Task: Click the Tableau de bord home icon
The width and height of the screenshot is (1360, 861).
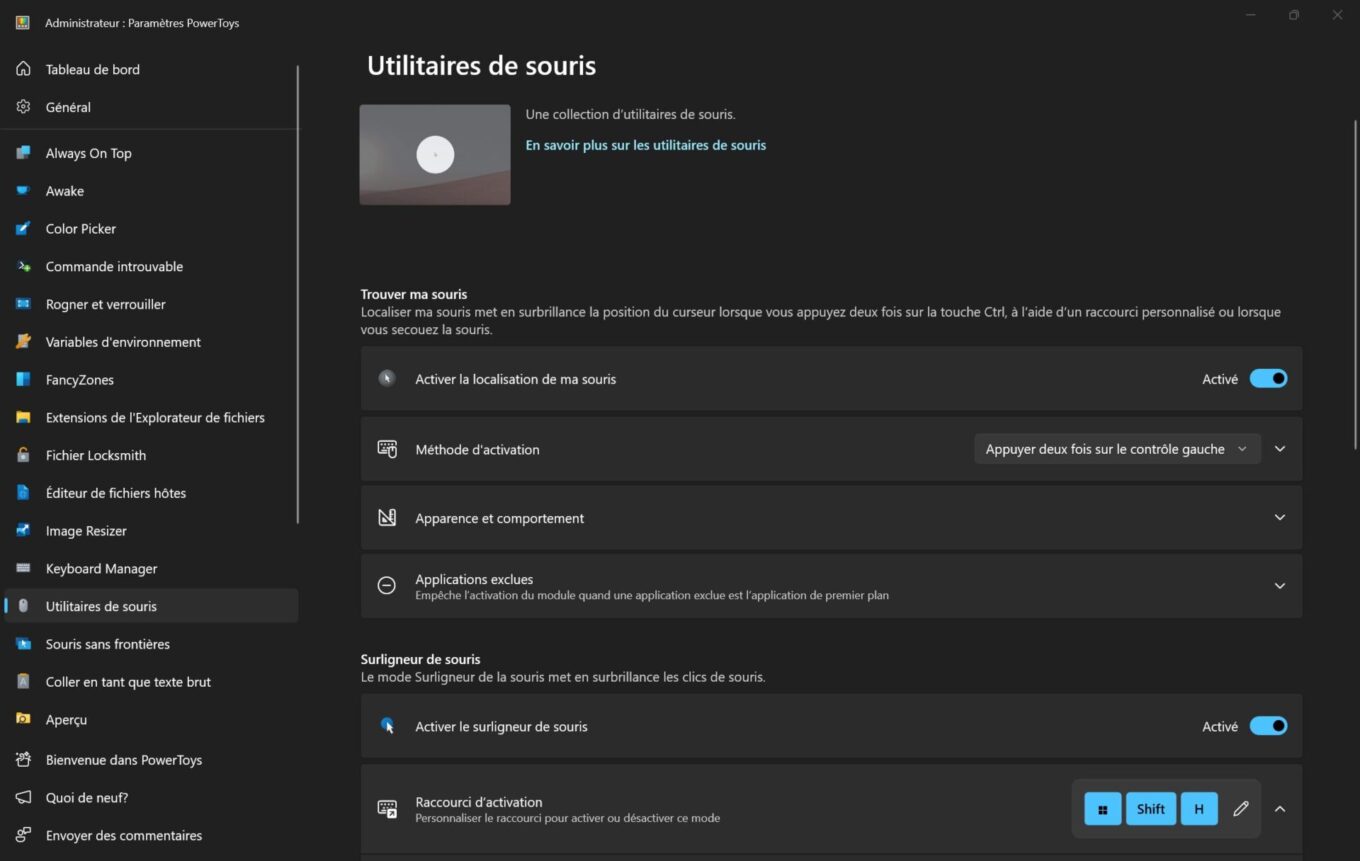Action: tap(23, 69)
